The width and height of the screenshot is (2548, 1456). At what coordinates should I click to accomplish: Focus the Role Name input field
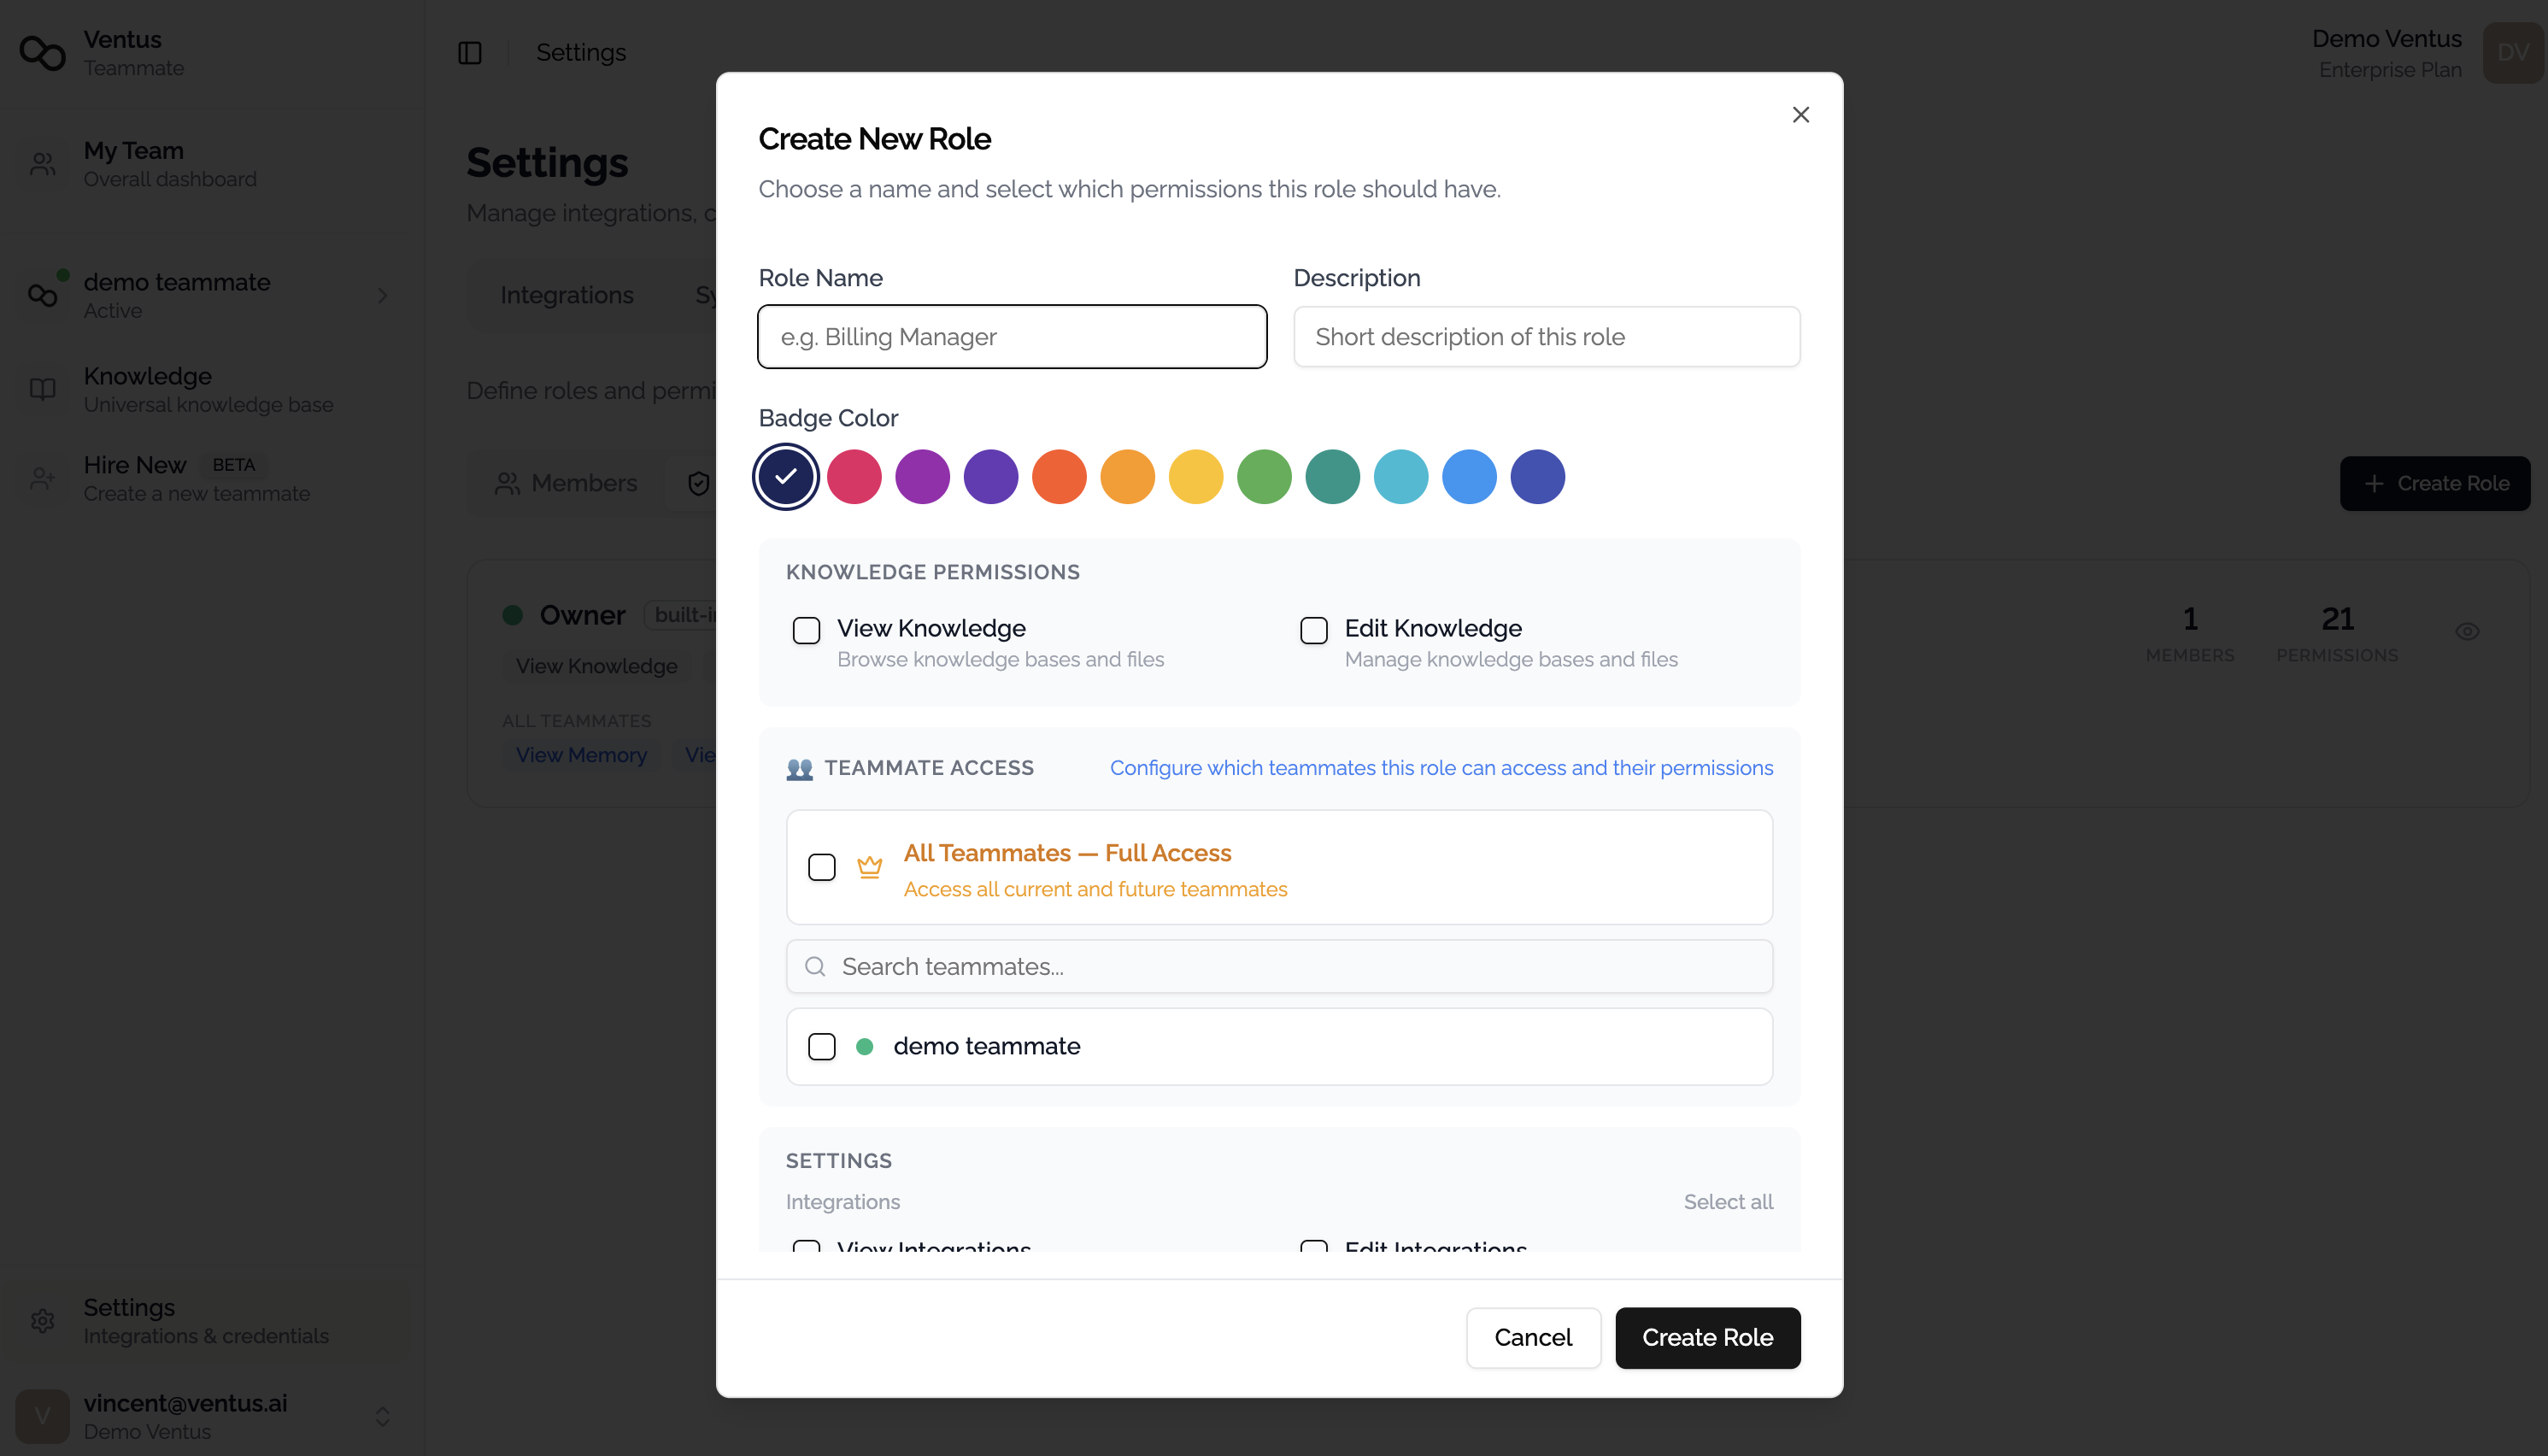tap(1012, 337)
